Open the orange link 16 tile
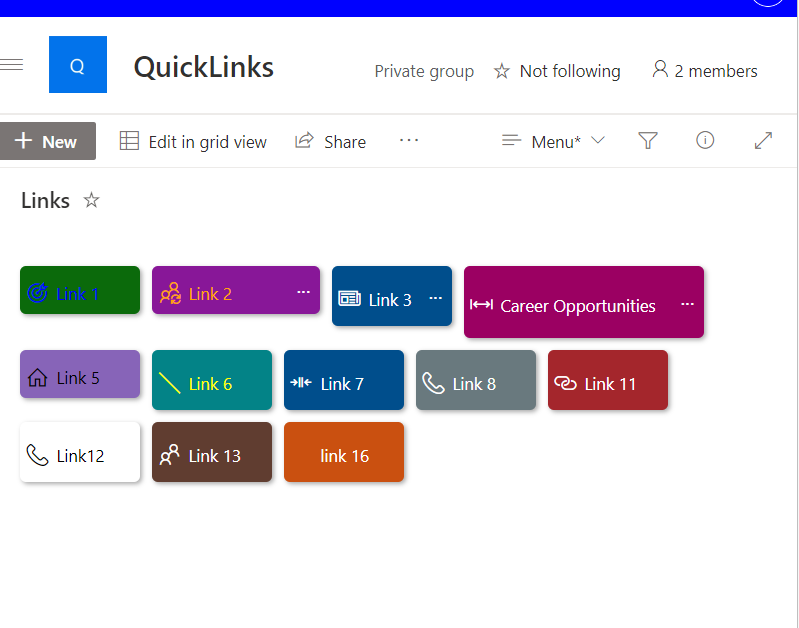The height and width of the screenshot is (628, 799). tap(344, 452)
